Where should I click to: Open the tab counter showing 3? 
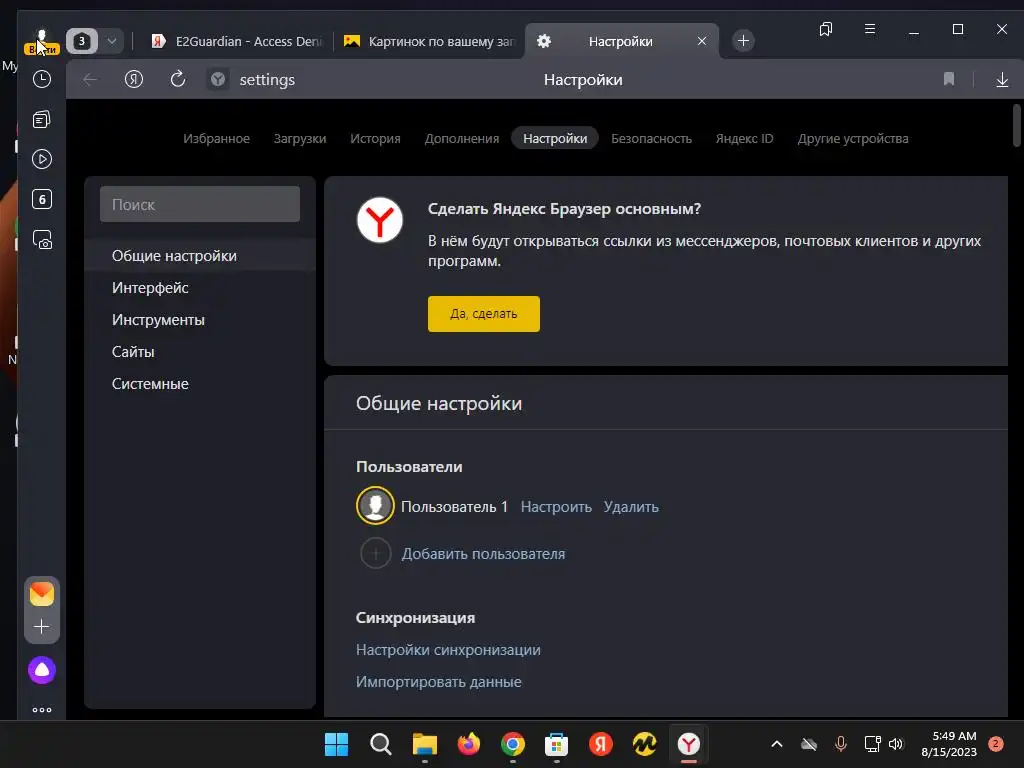pyautogui.click(x=82, y=41)
